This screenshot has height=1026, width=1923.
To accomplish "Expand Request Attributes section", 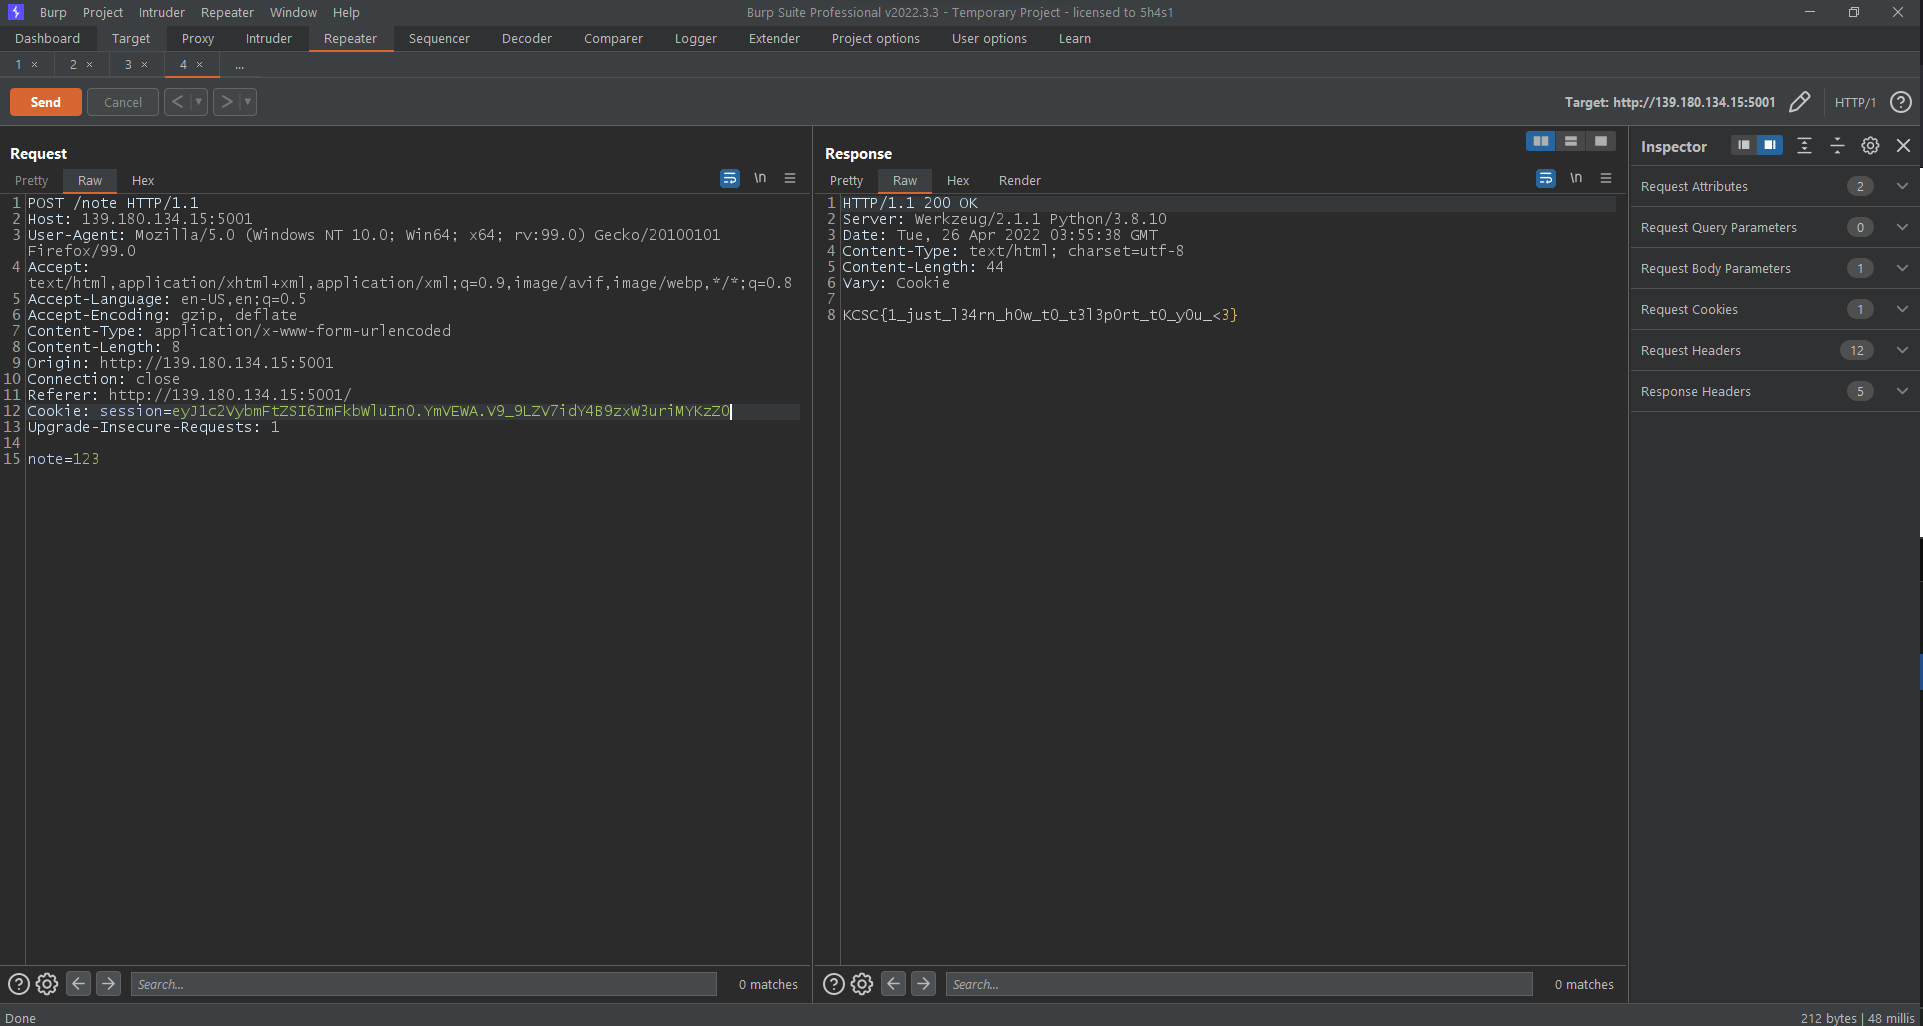I will [x=1902, y=186].
